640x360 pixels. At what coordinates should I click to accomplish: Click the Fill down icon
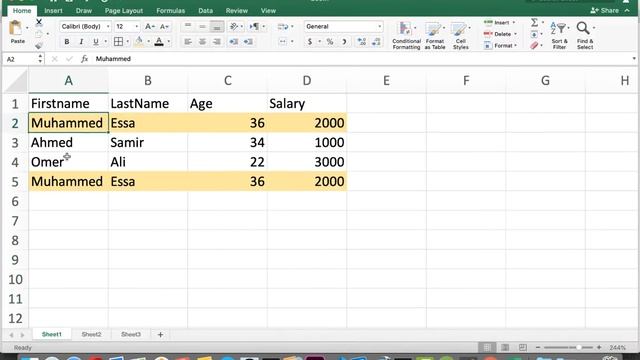tap(534, 34)
